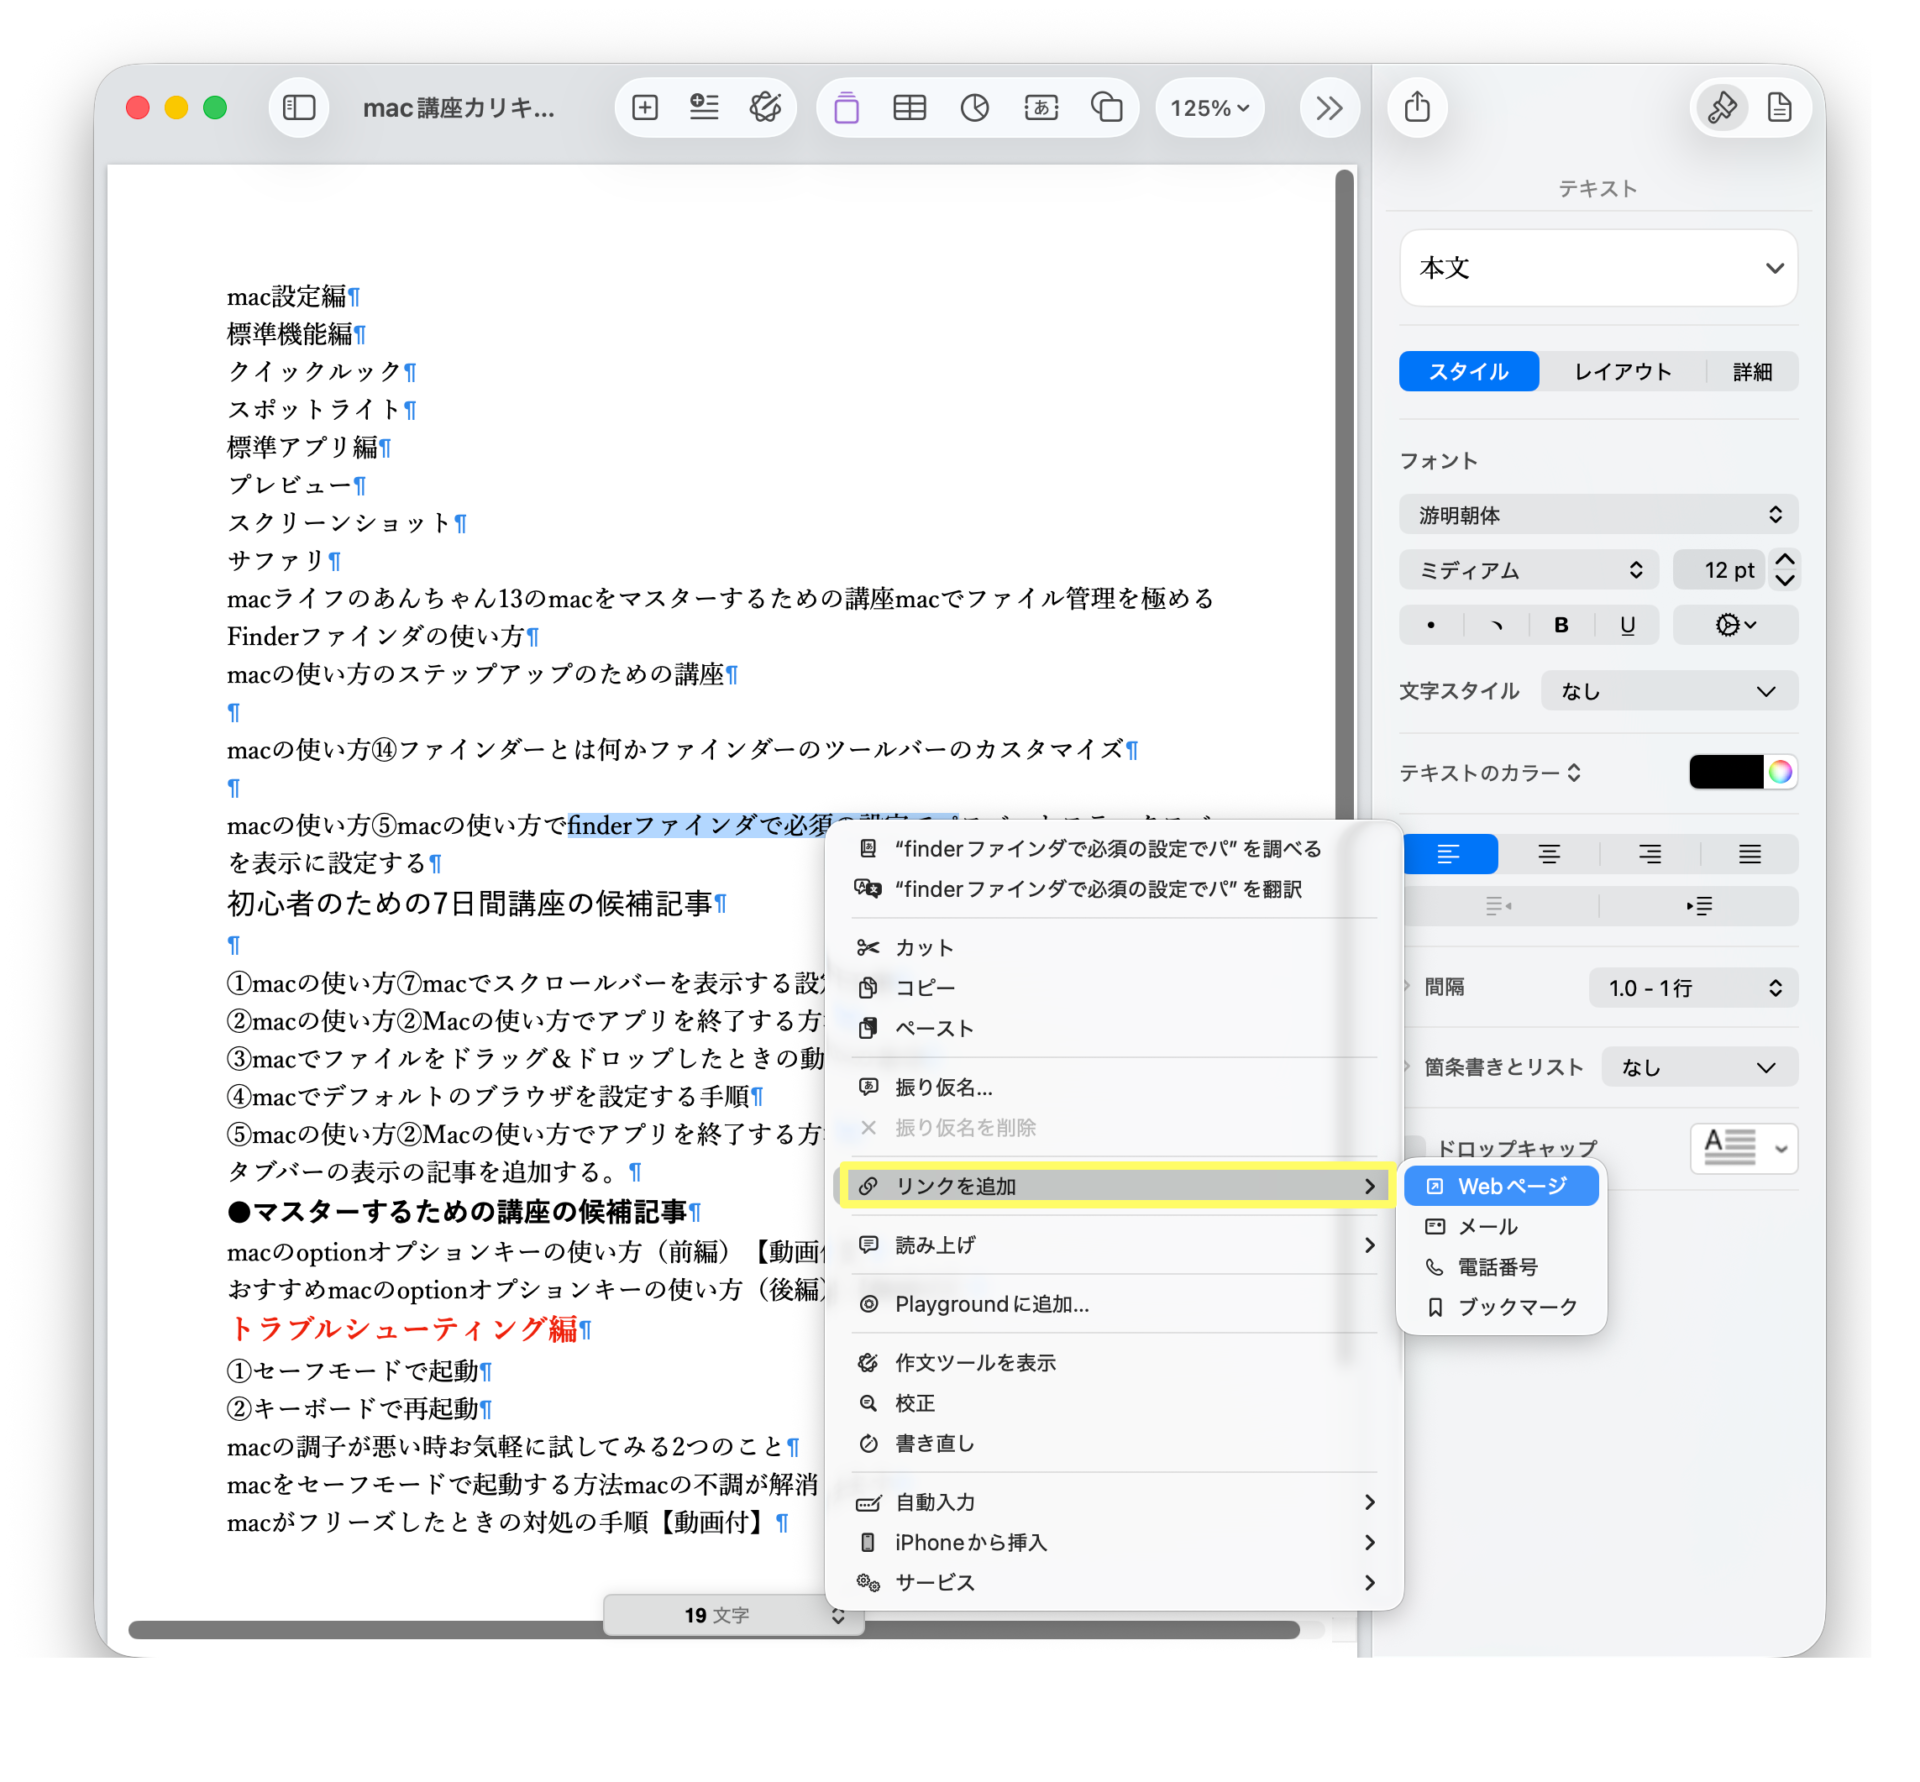Open the 1.0 - 1行 spacing dropdown
This screenshot has height=1782, width=1920.
click(x=1694, y=988)
